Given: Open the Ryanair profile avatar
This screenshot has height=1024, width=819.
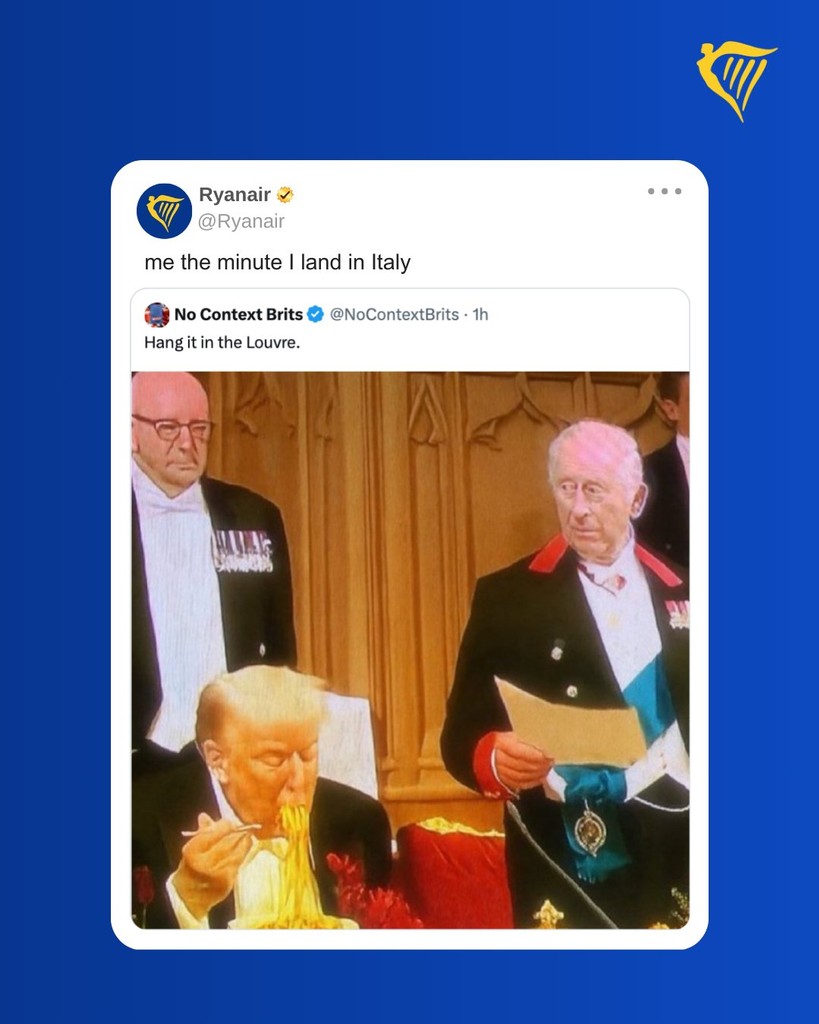Looking at the screenshot, I should coord(164,211).
